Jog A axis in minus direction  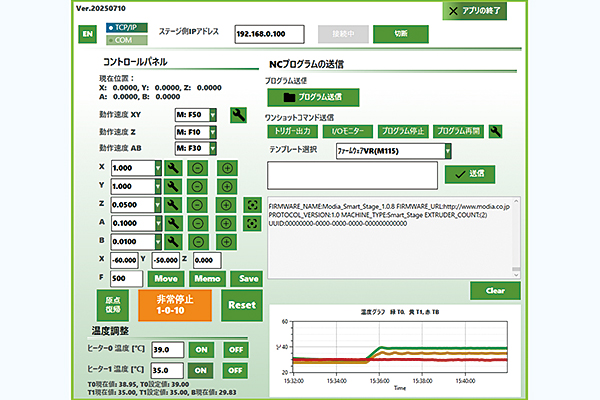pyautogui.click(x=197, y=223)
